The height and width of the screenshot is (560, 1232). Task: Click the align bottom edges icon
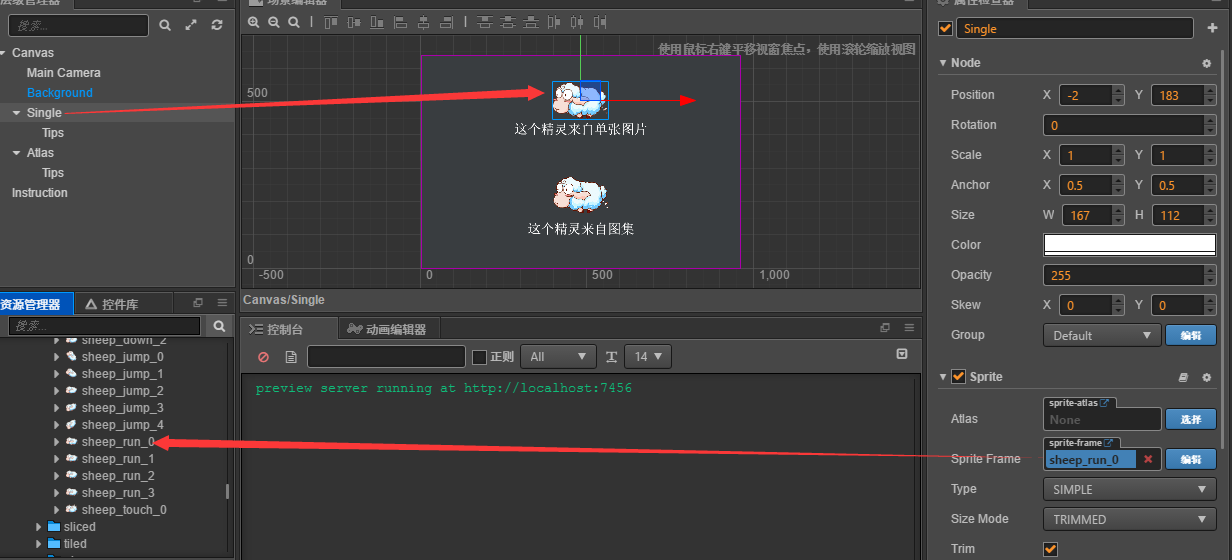click(377, 22)
